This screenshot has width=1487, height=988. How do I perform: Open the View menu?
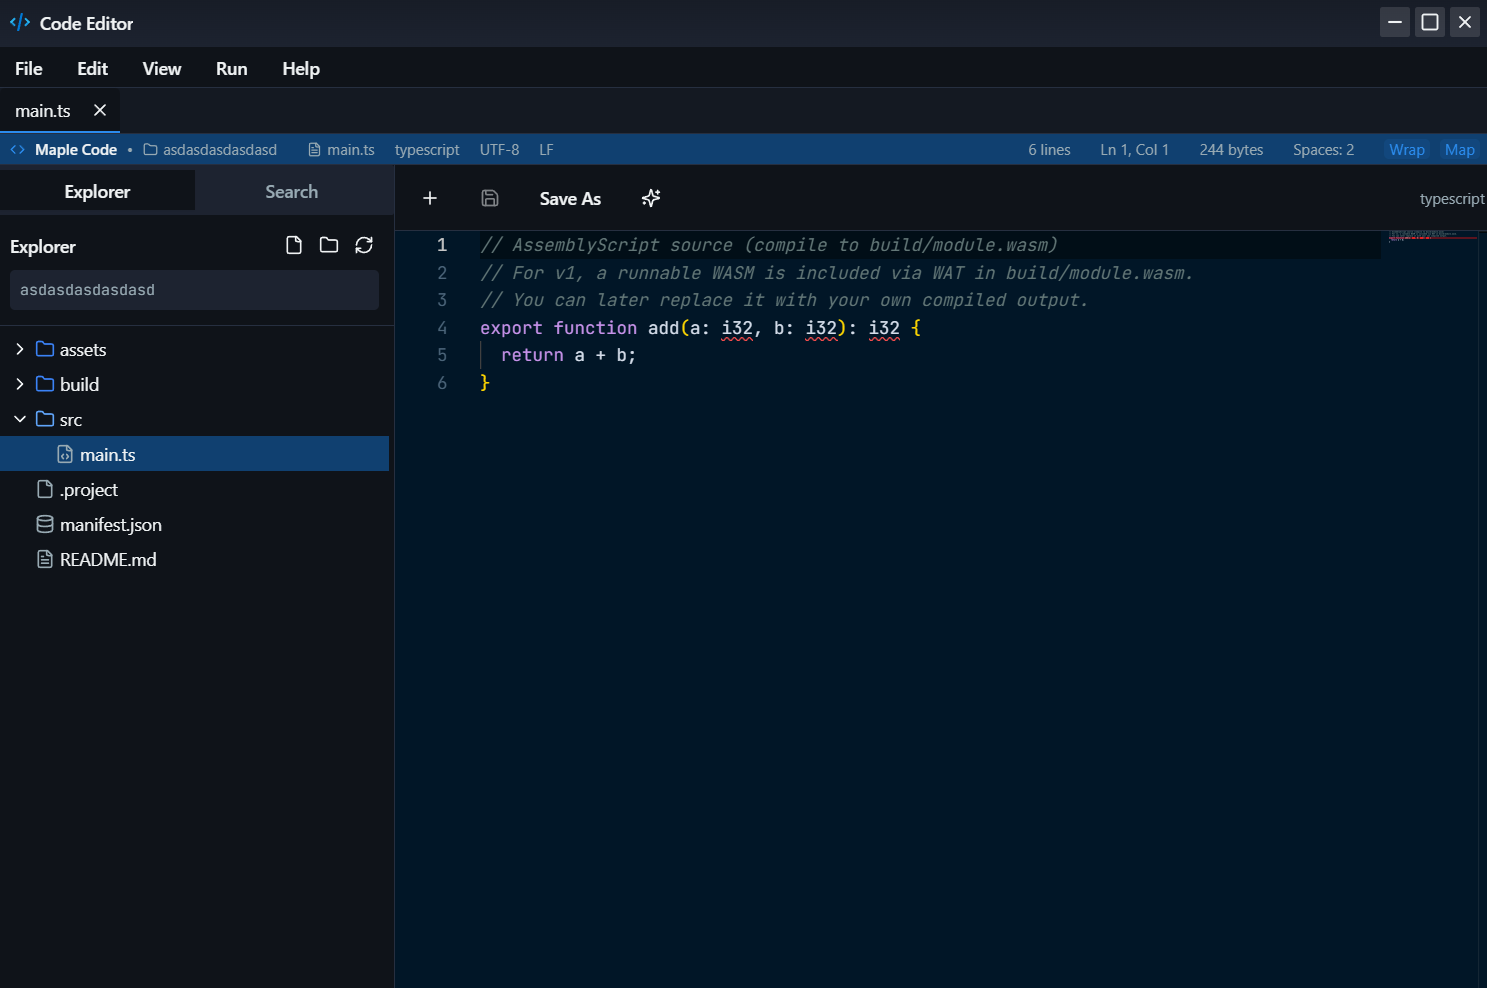pos(162,68)
